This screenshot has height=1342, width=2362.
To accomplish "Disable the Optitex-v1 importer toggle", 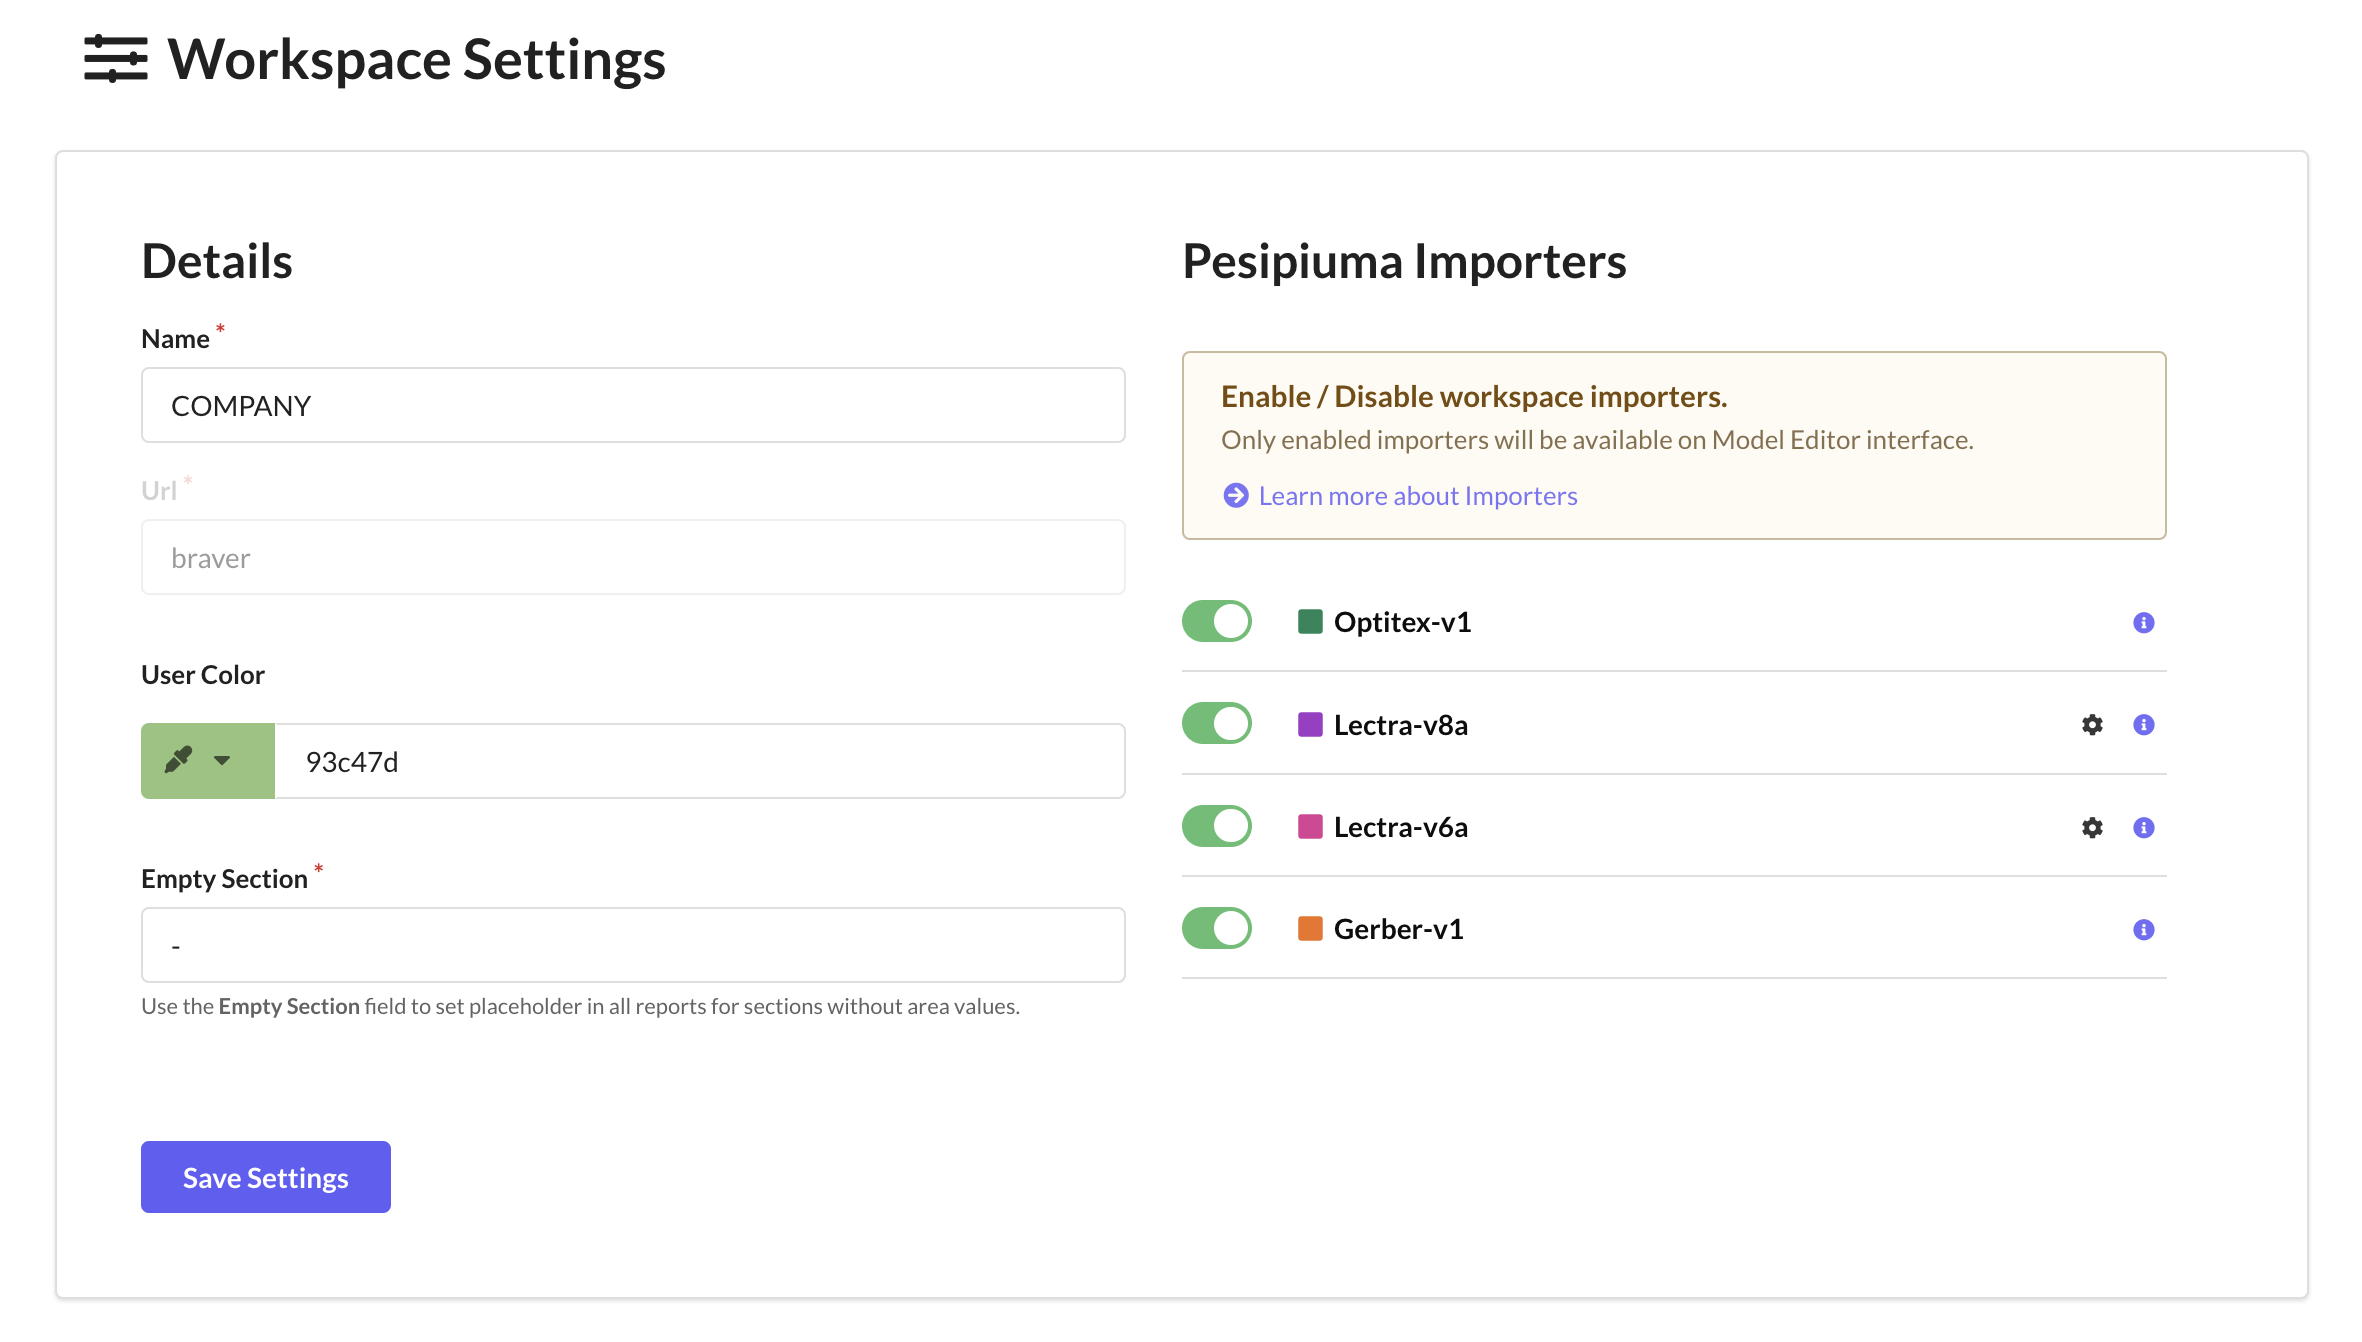I will click(1217, 621).
